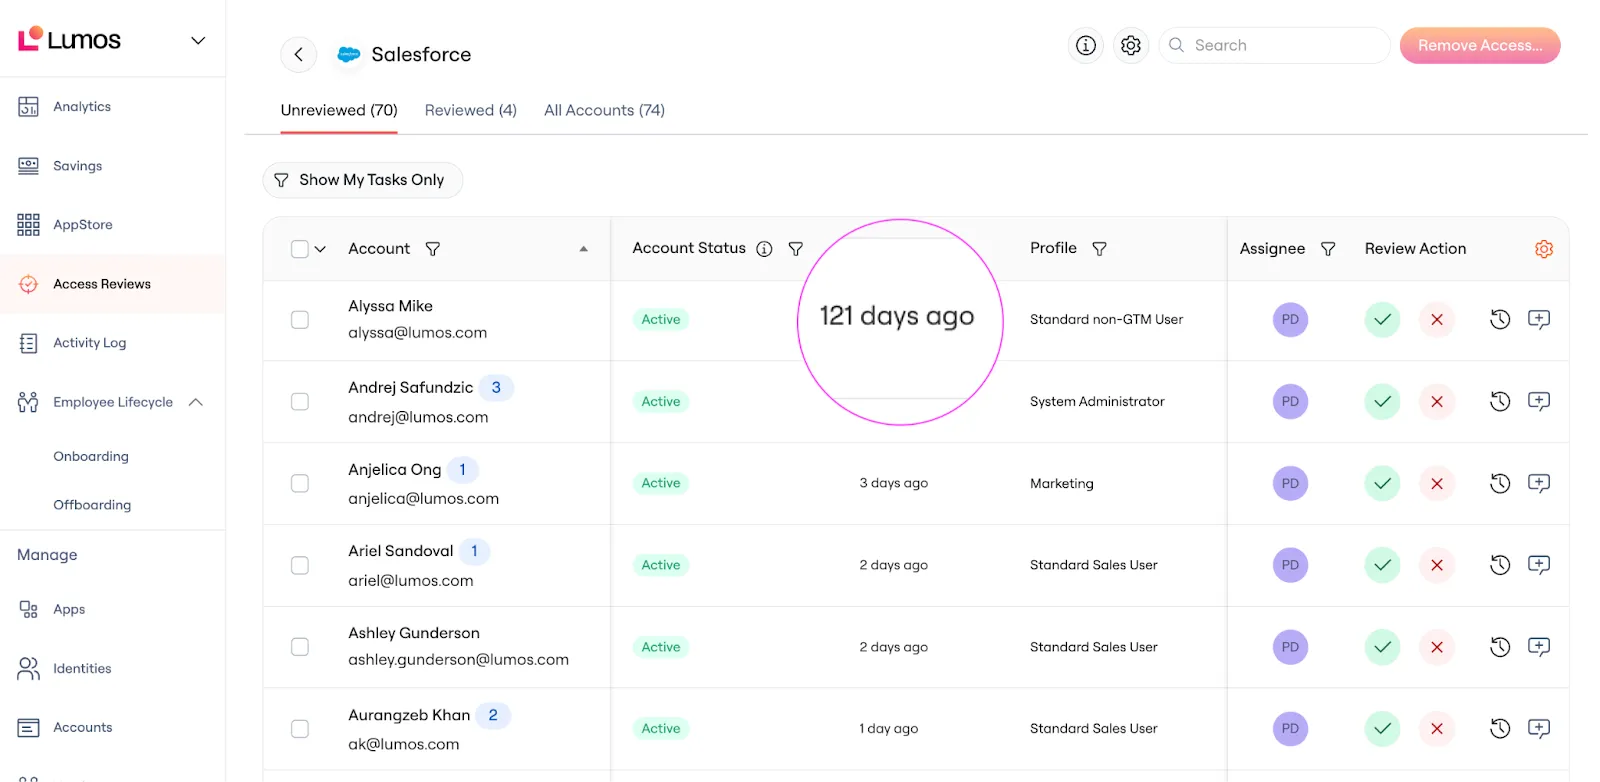This screenshot has height=782, width=1600.
Task: Click into the Search field
Action: pyautogui.click(x=1274, y=46)
